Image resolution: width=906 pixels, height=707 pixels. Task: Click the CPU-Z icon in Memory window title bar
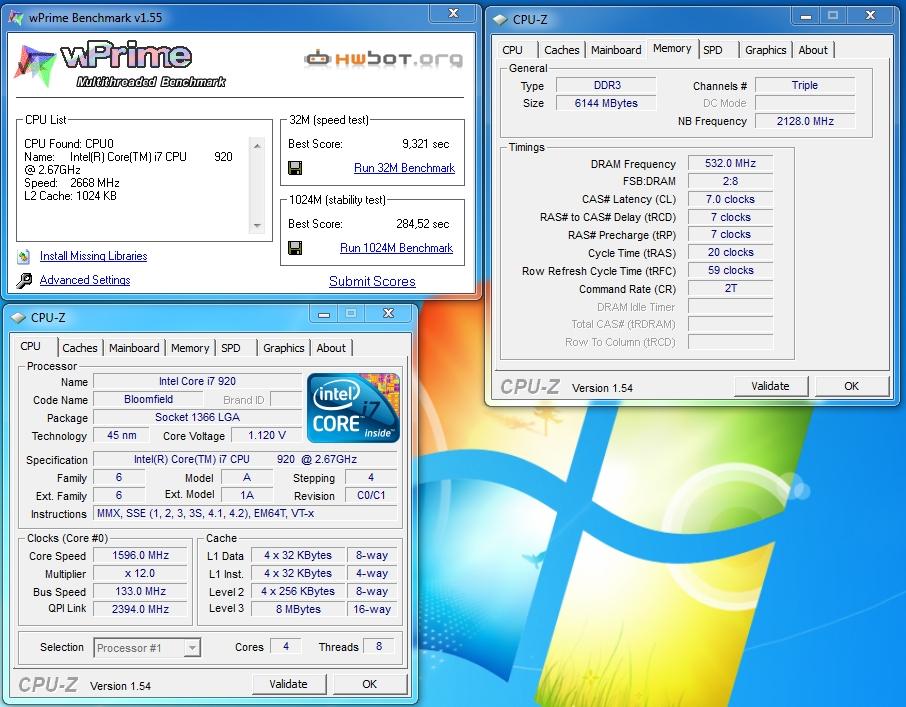point(500,20)
